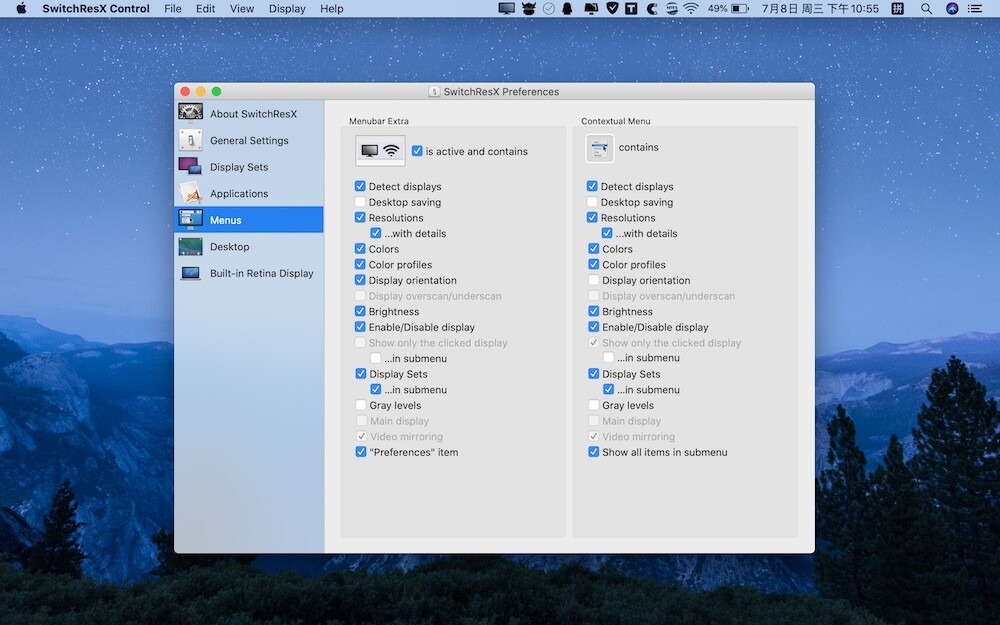Screen dimensions: 1000x625
Task: Click the title bar SwitchResX Preferences document icon
Action: coord(434,91)
